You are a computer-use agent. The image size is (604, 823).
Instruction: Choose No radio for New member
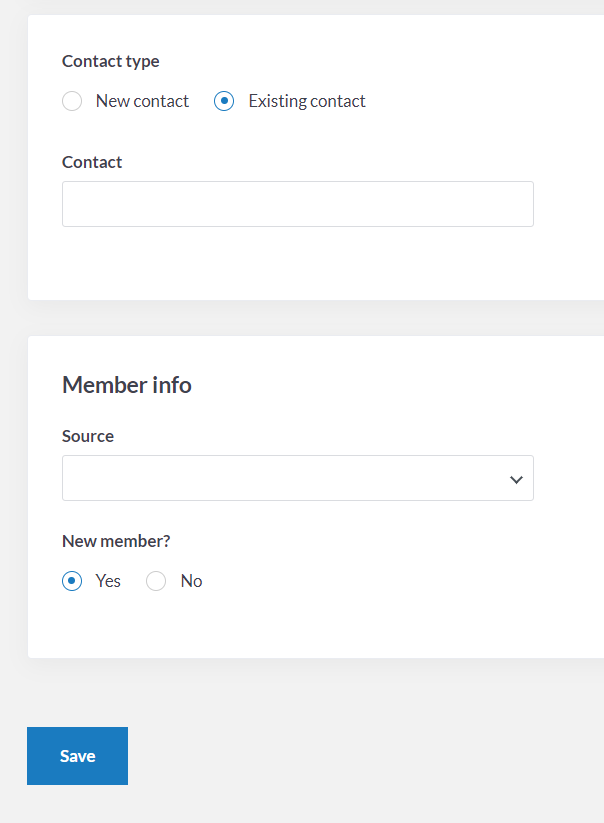[x=156, y=581]
